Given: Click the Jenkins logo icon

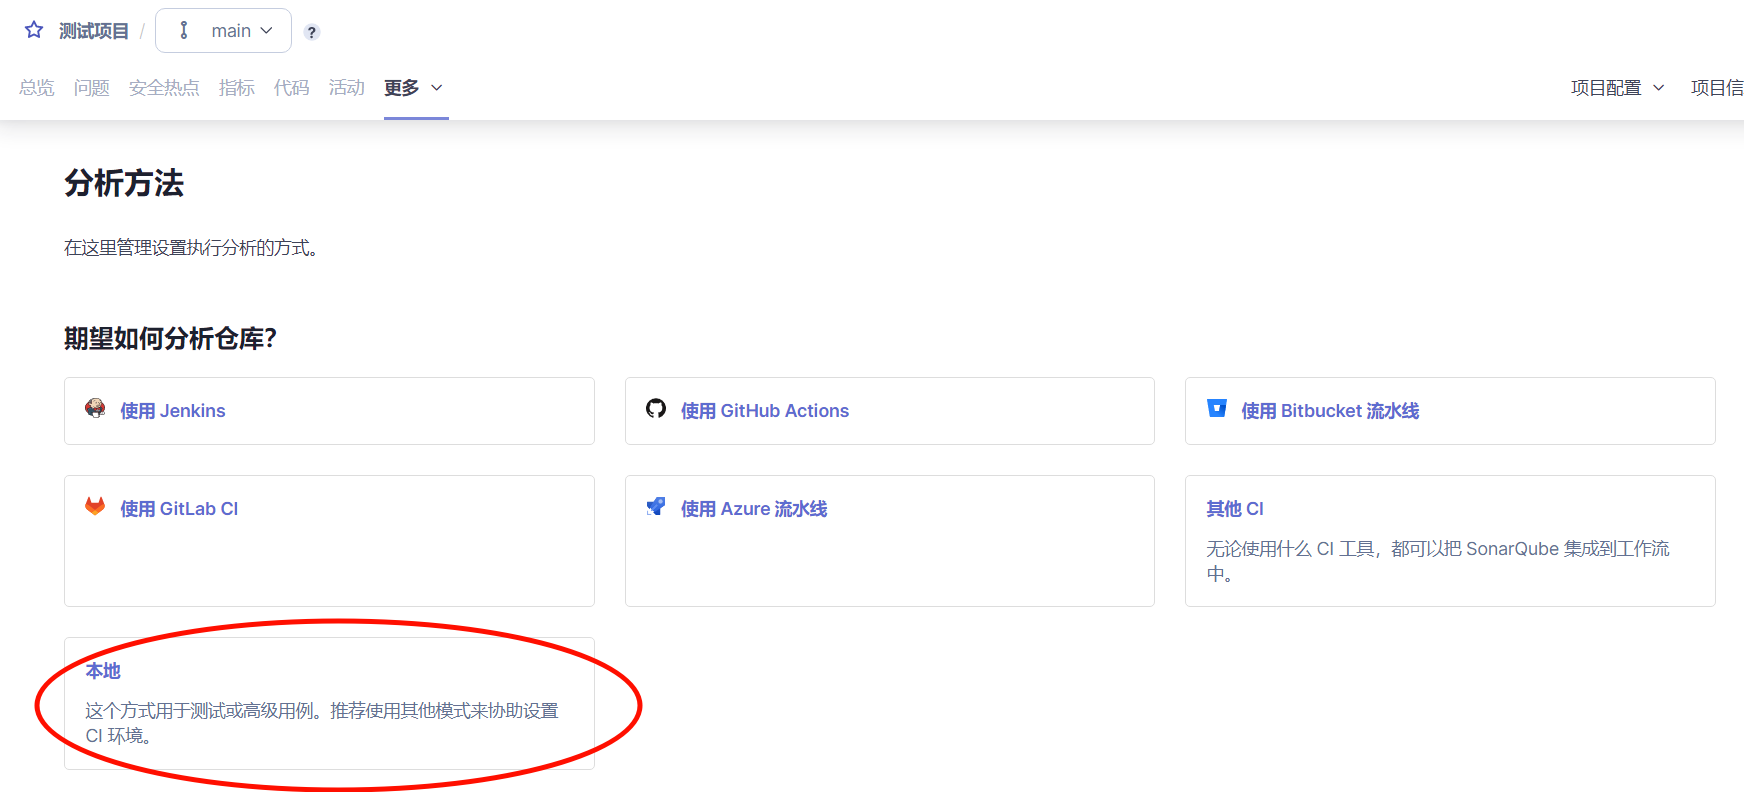Looking at the screenshot, I should [95, 408].
